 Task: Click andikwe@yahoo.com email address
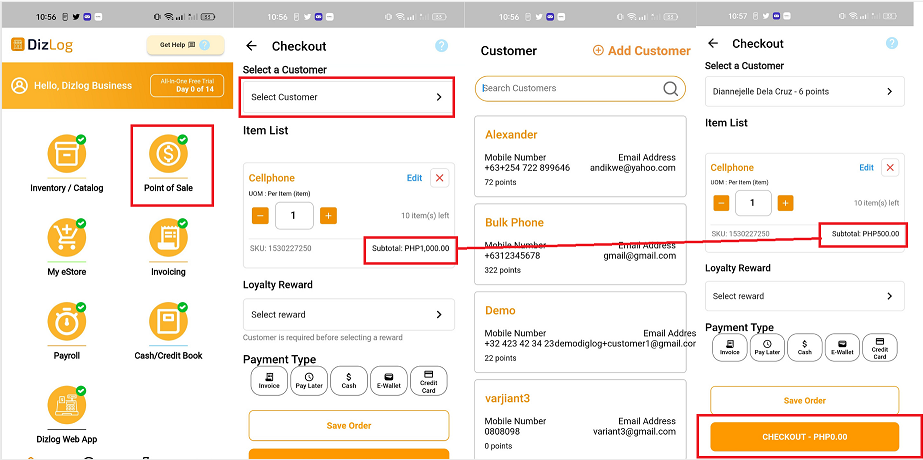pyautogui.click(x=633, y=168)
